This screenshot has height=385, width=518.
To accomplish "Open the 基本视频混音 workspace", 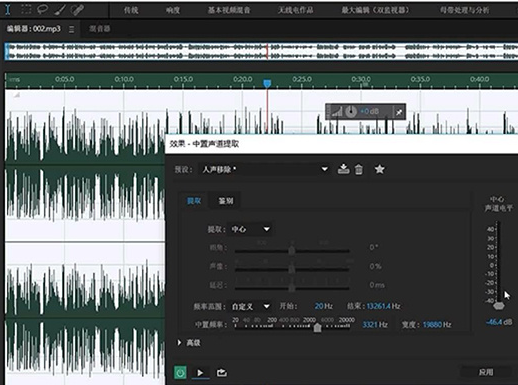I will 229,10.
